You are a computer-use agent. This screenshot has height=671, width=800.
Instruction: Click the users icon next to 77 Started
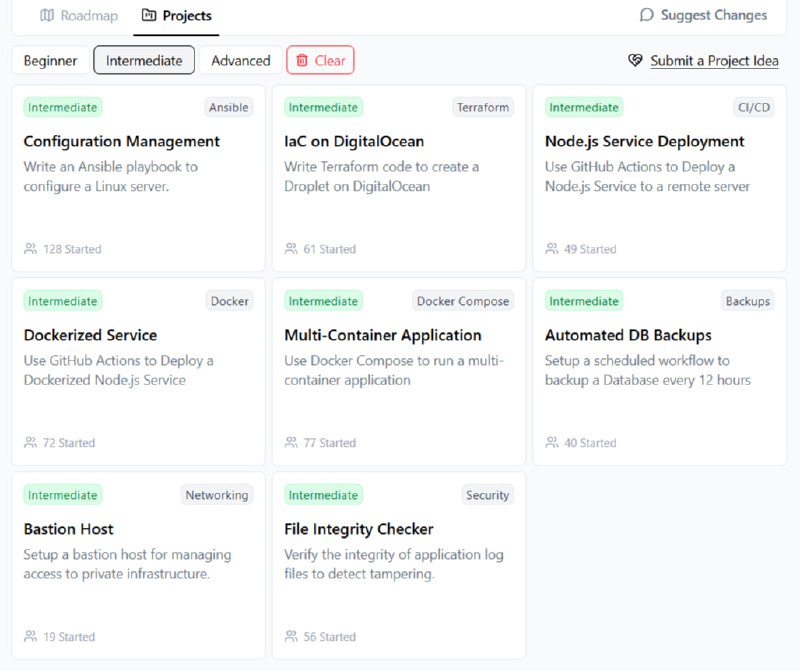click(x=291, y=442)
